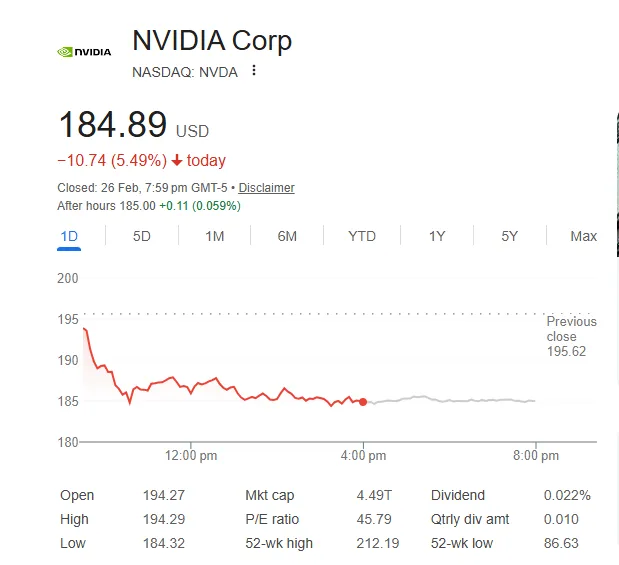Click the Mkt cap value 4.49T
The width and height of the screenshot is (619, 565).
[x=374, y=495]
